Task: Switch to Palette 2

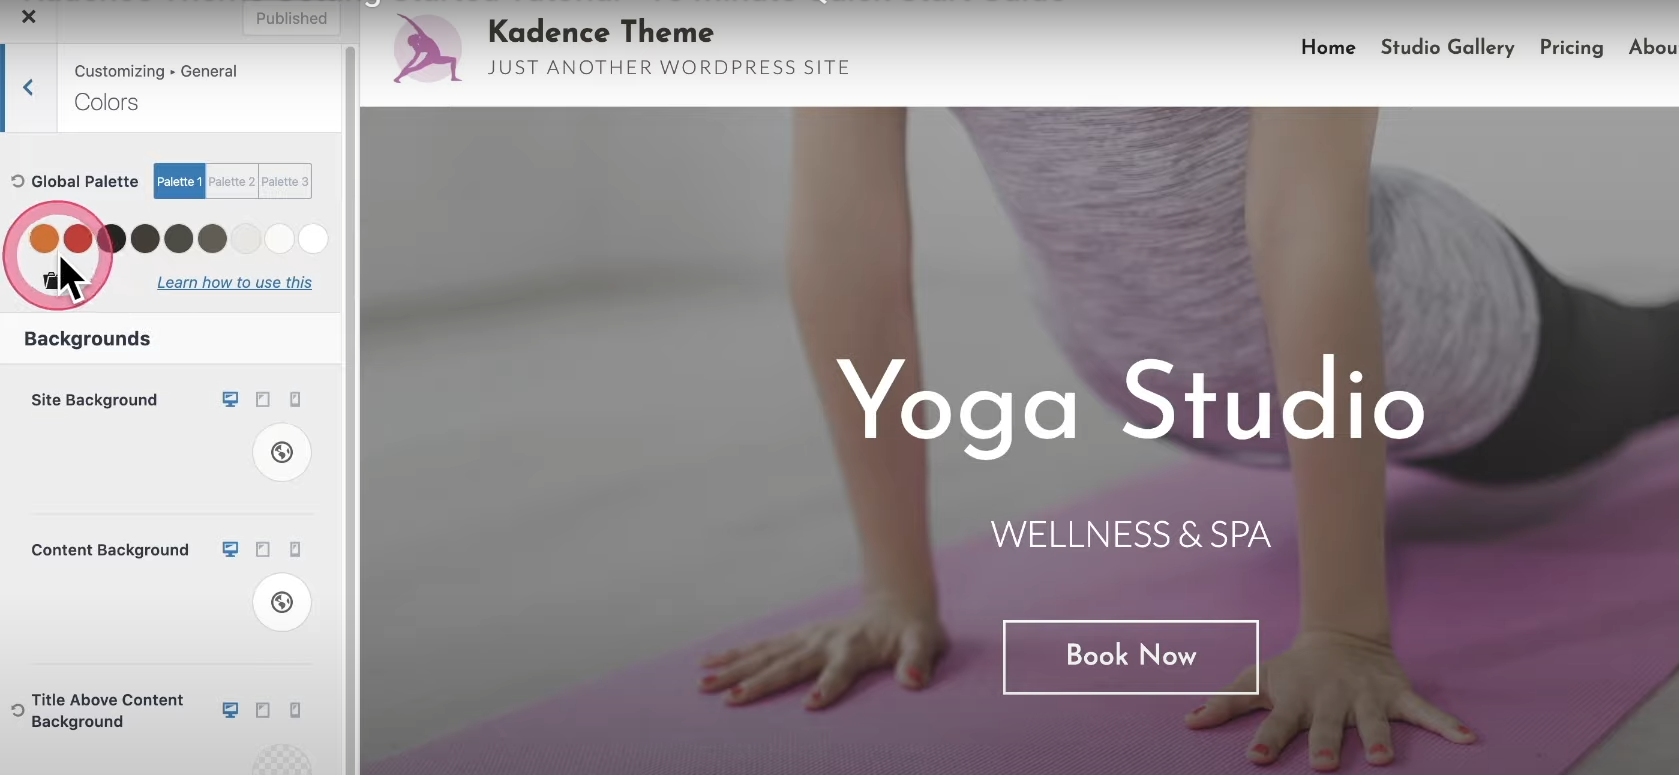Action: pos(231,181)
